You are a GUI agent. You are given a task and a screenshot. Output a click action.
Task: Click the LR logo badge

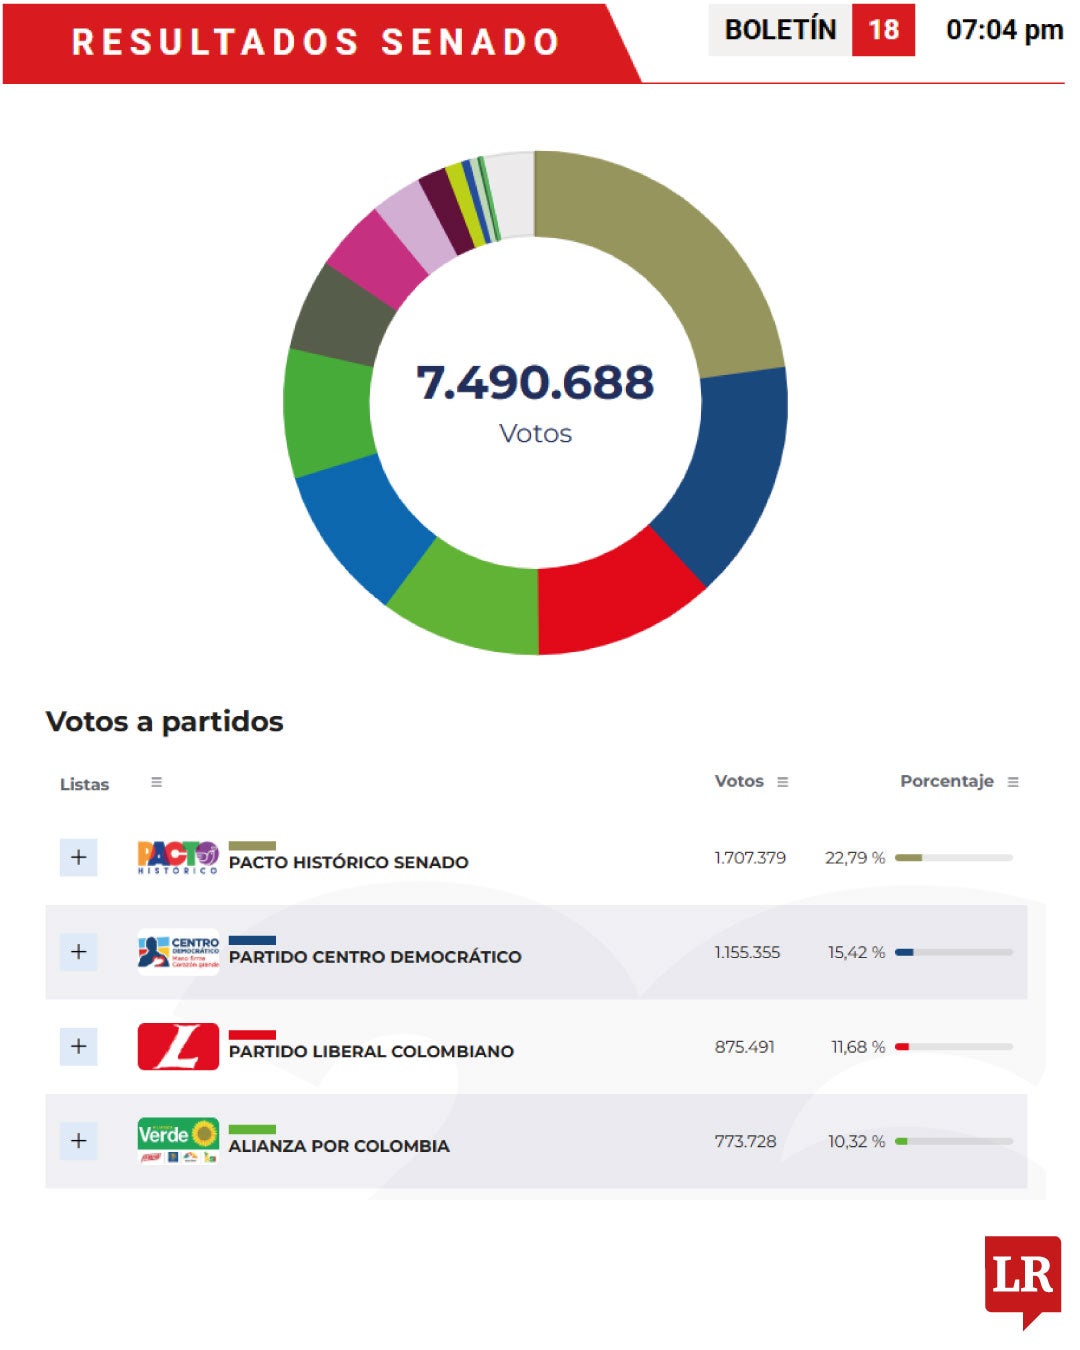tap(1022, 1278)
